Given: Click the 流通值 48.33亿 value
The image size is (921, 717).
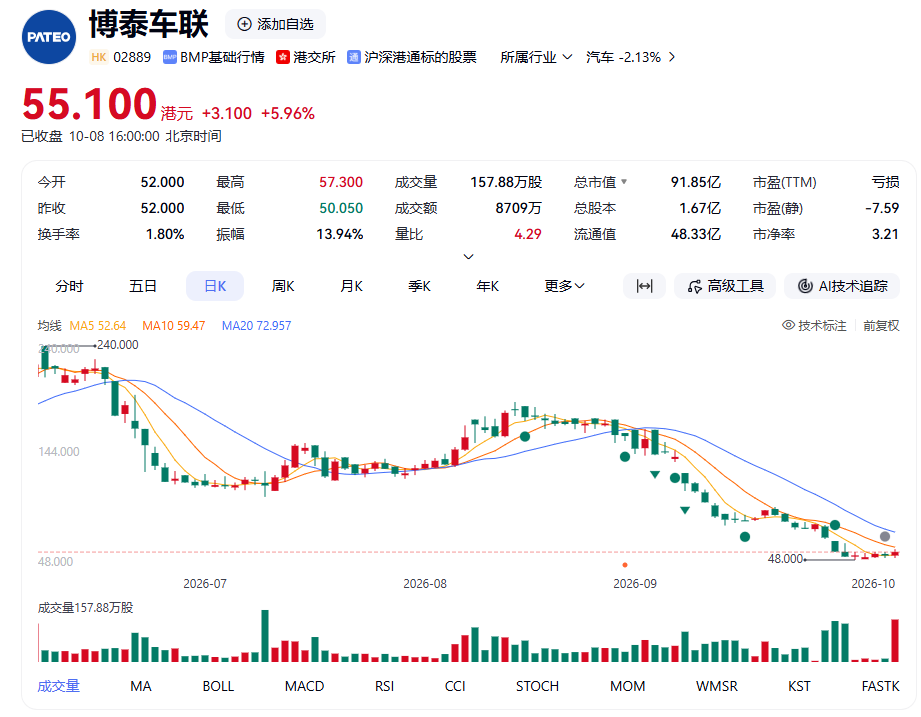Looking at the screenshot, I should click(x=695, y=234).
